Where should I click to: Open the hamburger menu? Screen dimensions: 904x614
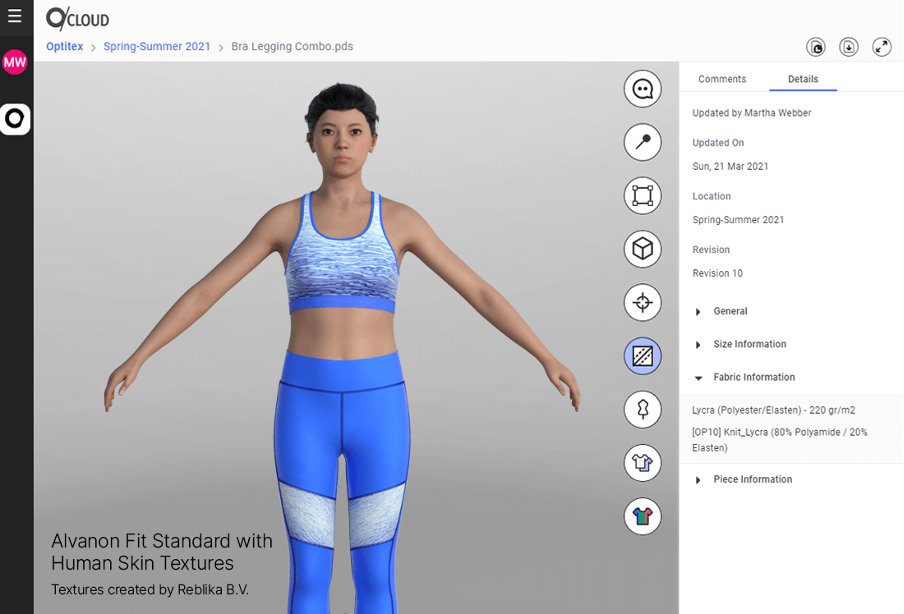pyautogui.click(x=15, y=16)
